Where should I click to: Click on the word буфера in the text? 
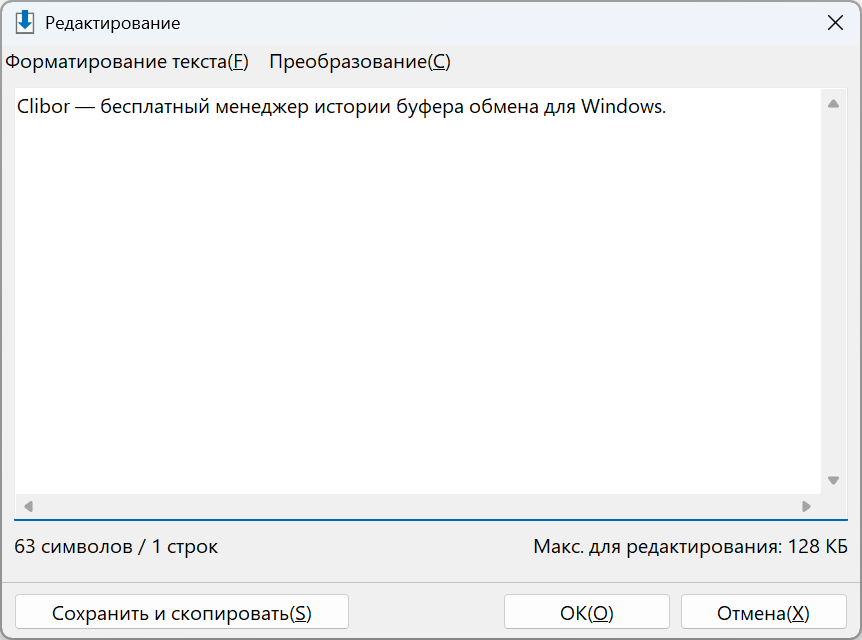coord(430,106)
